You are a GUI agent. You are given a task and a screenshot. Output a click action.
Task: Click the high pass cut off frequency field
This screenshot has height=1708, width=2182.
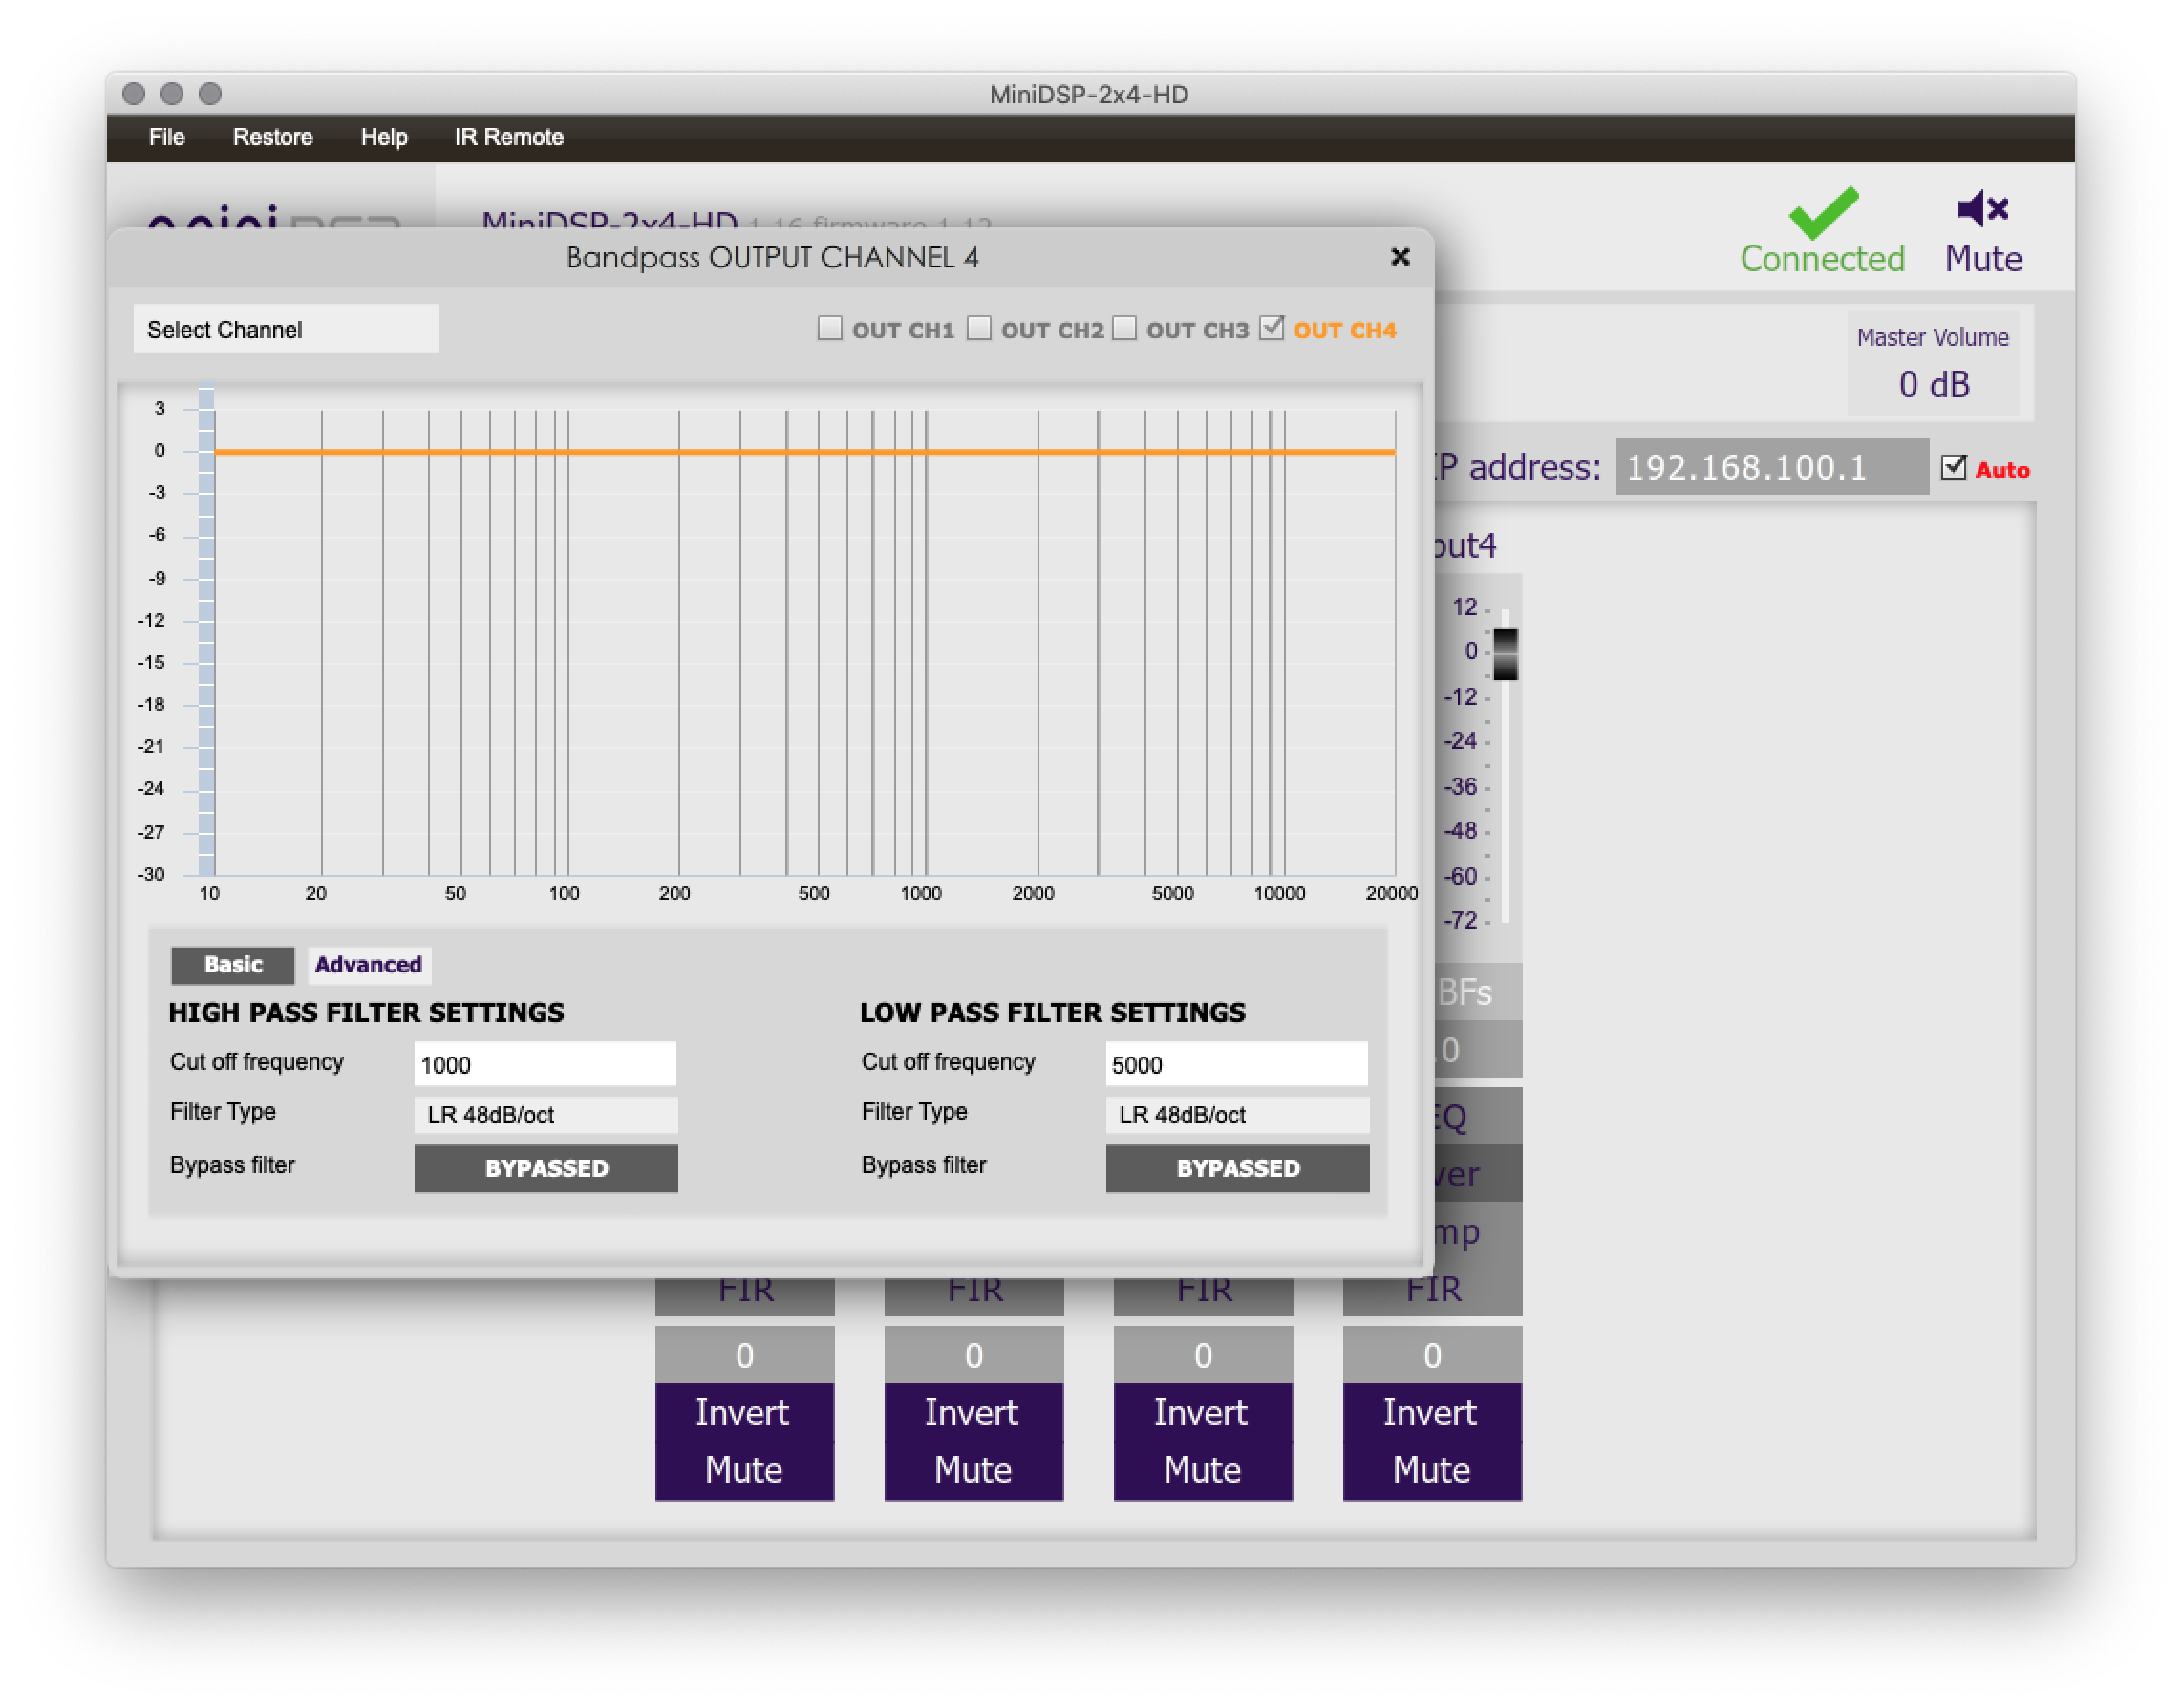[545, 1064]
